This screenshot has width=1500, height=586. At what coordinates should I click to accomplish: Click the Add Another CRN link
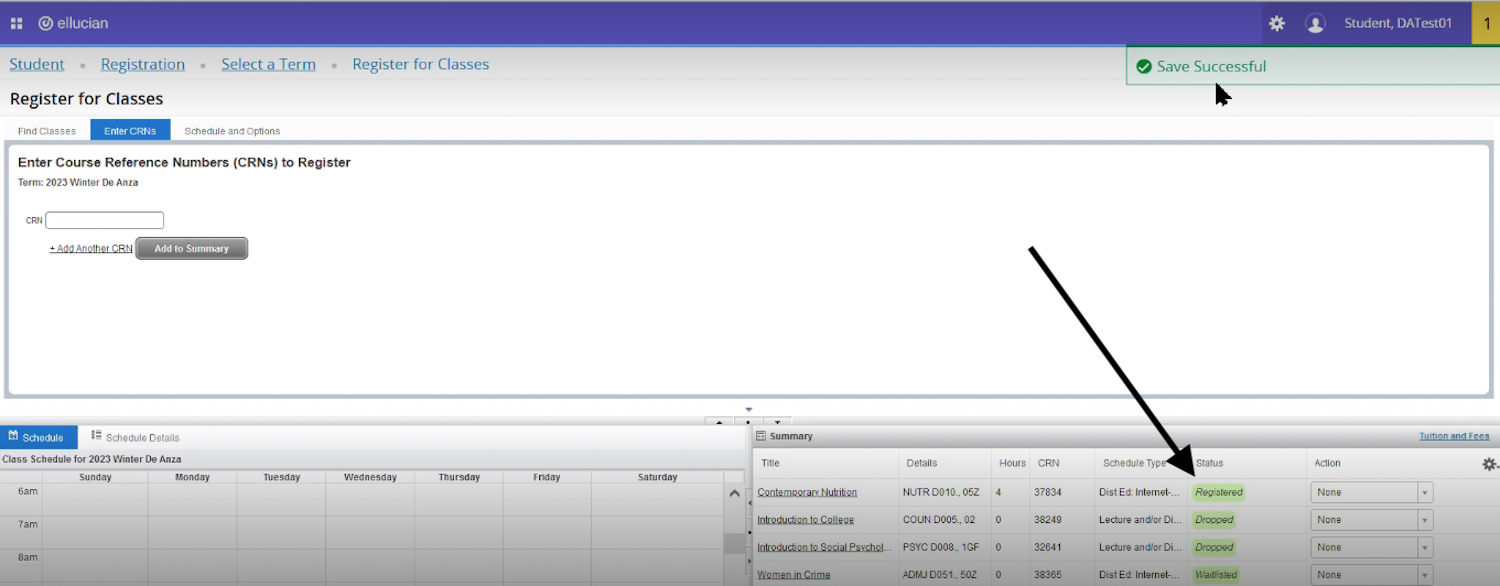point(91,249)
